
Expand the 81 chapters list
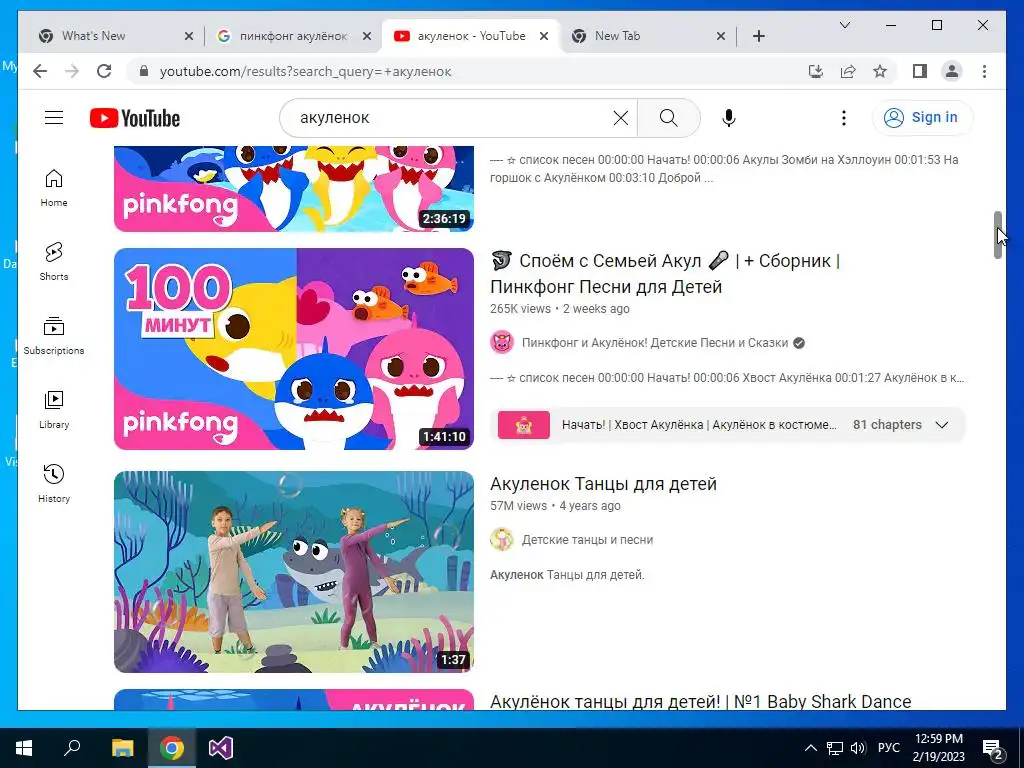(941, 424)
